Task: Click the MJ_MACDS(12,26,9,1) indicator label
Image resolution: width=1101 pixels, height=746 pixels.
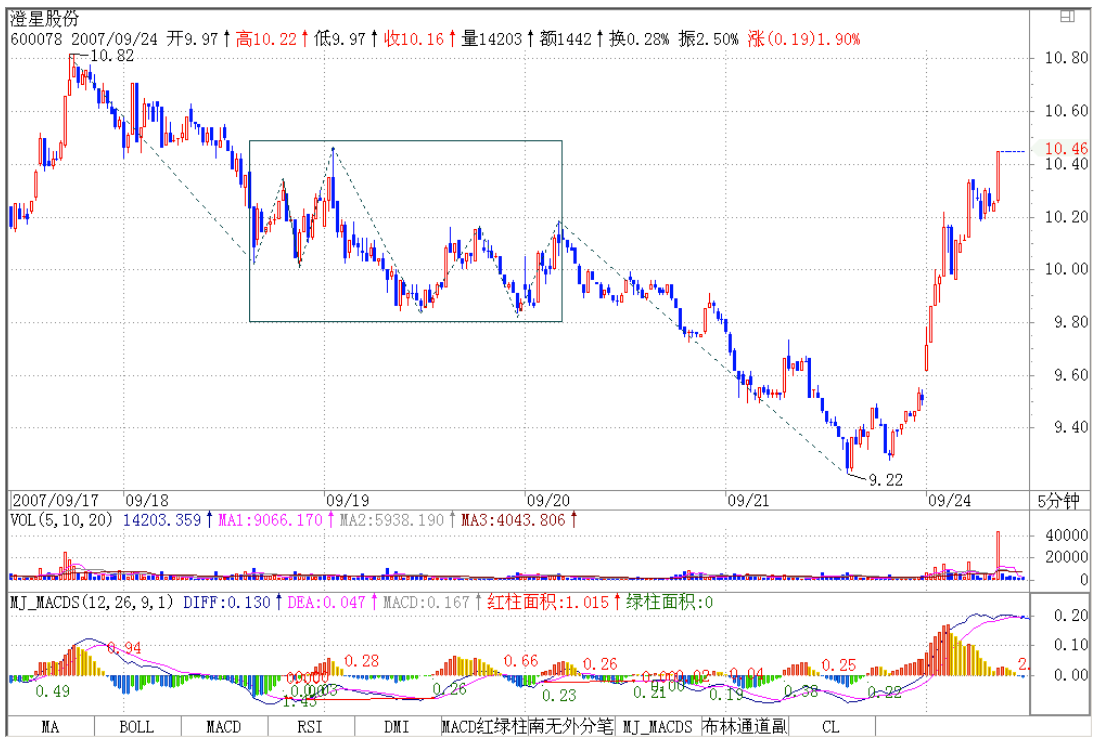Action: tap(92, 602)
